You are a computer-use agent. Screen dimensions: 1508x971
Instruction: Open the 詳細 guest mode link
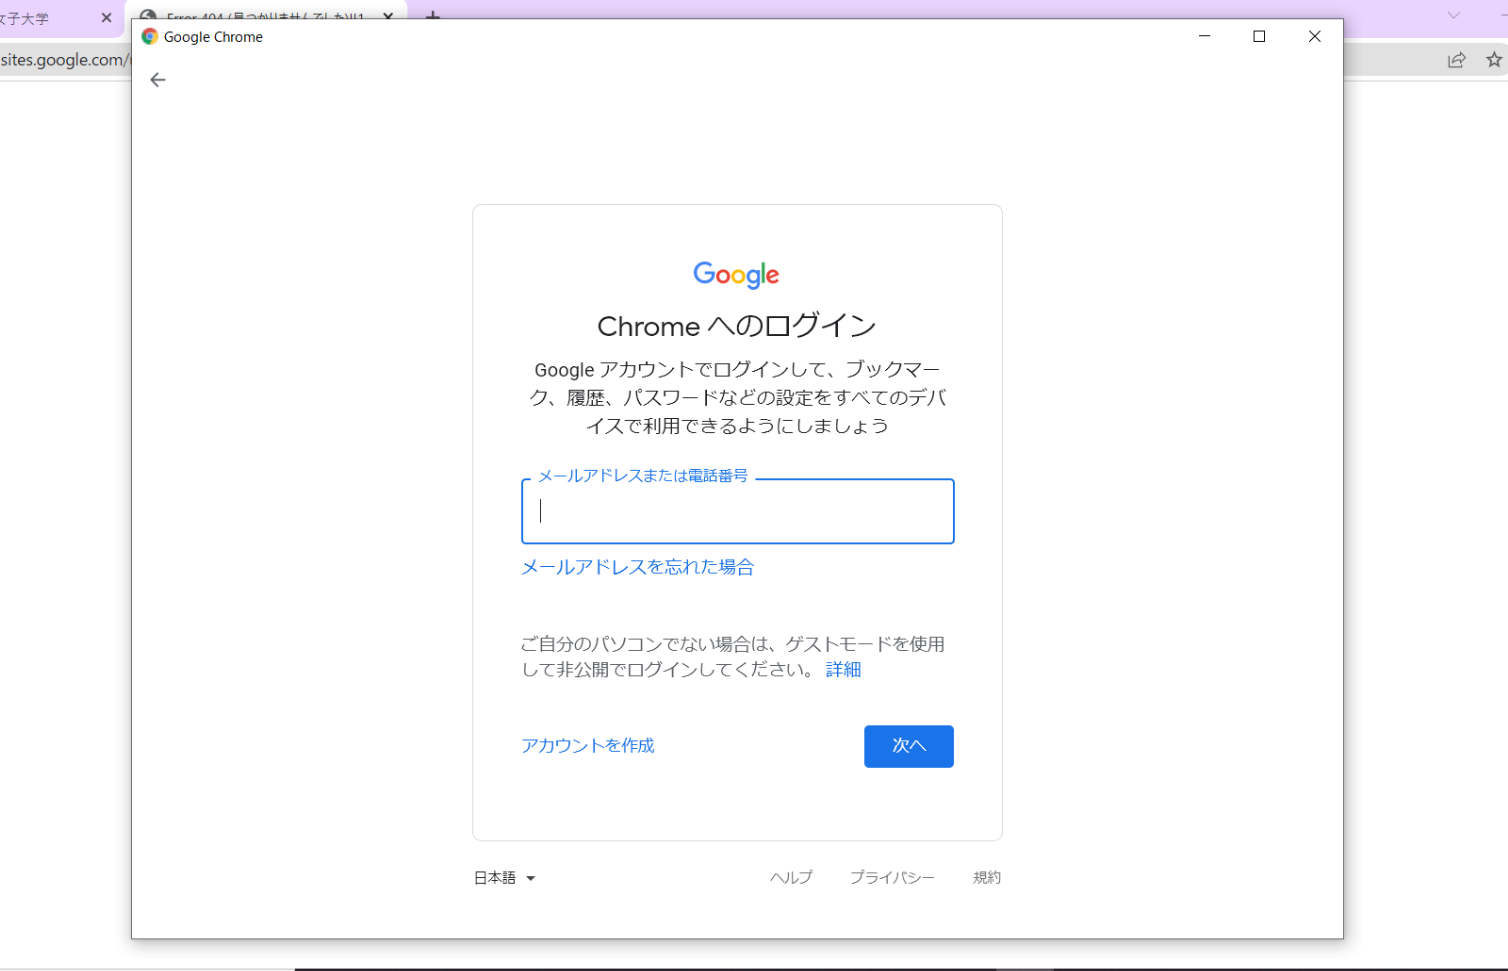point(843,670)
